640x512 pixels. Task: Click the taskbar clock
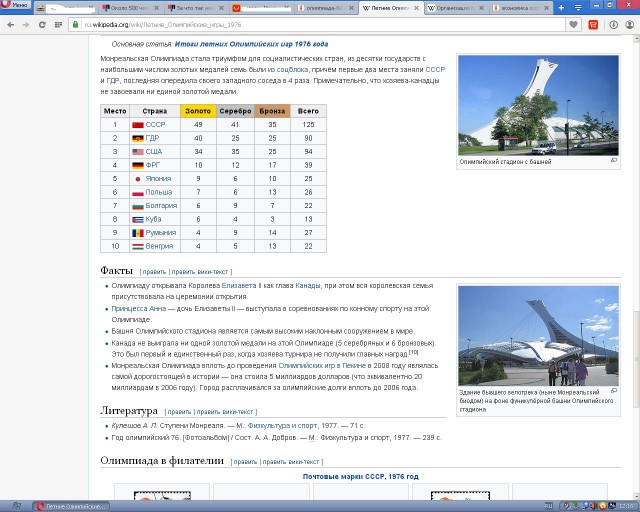626,506
